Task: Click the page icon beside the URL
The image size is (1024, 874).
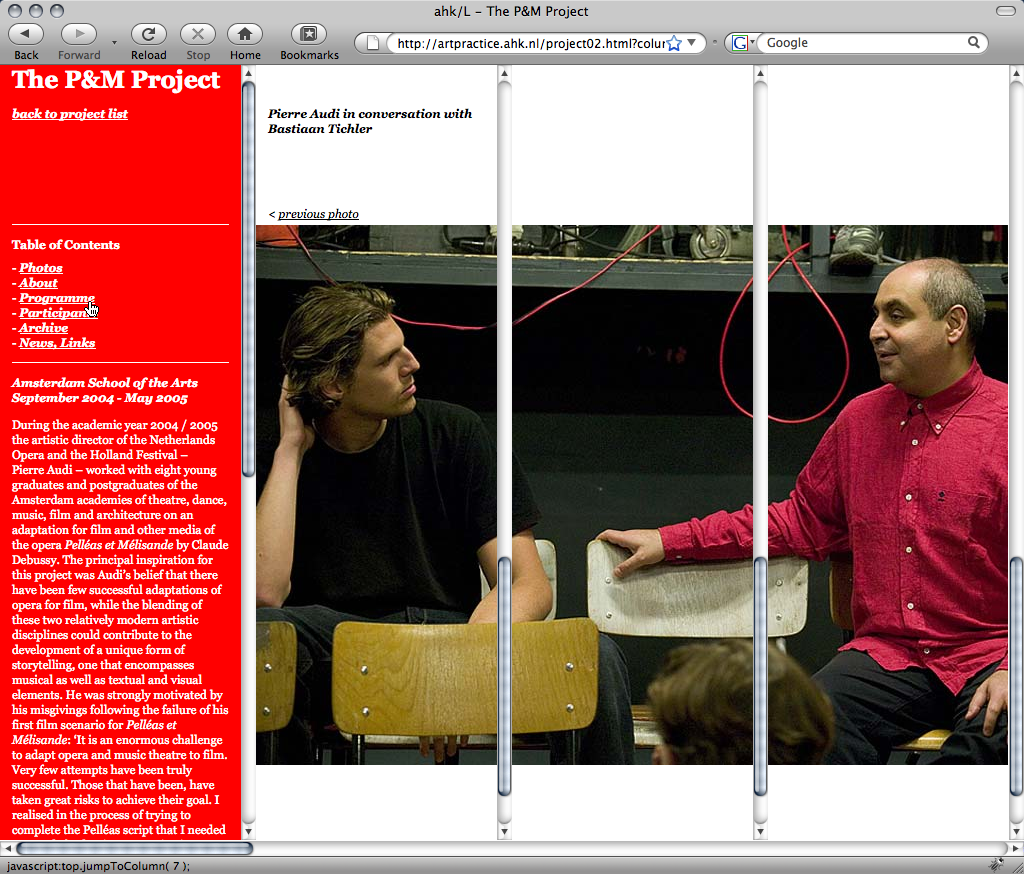Action: point(372,43)
